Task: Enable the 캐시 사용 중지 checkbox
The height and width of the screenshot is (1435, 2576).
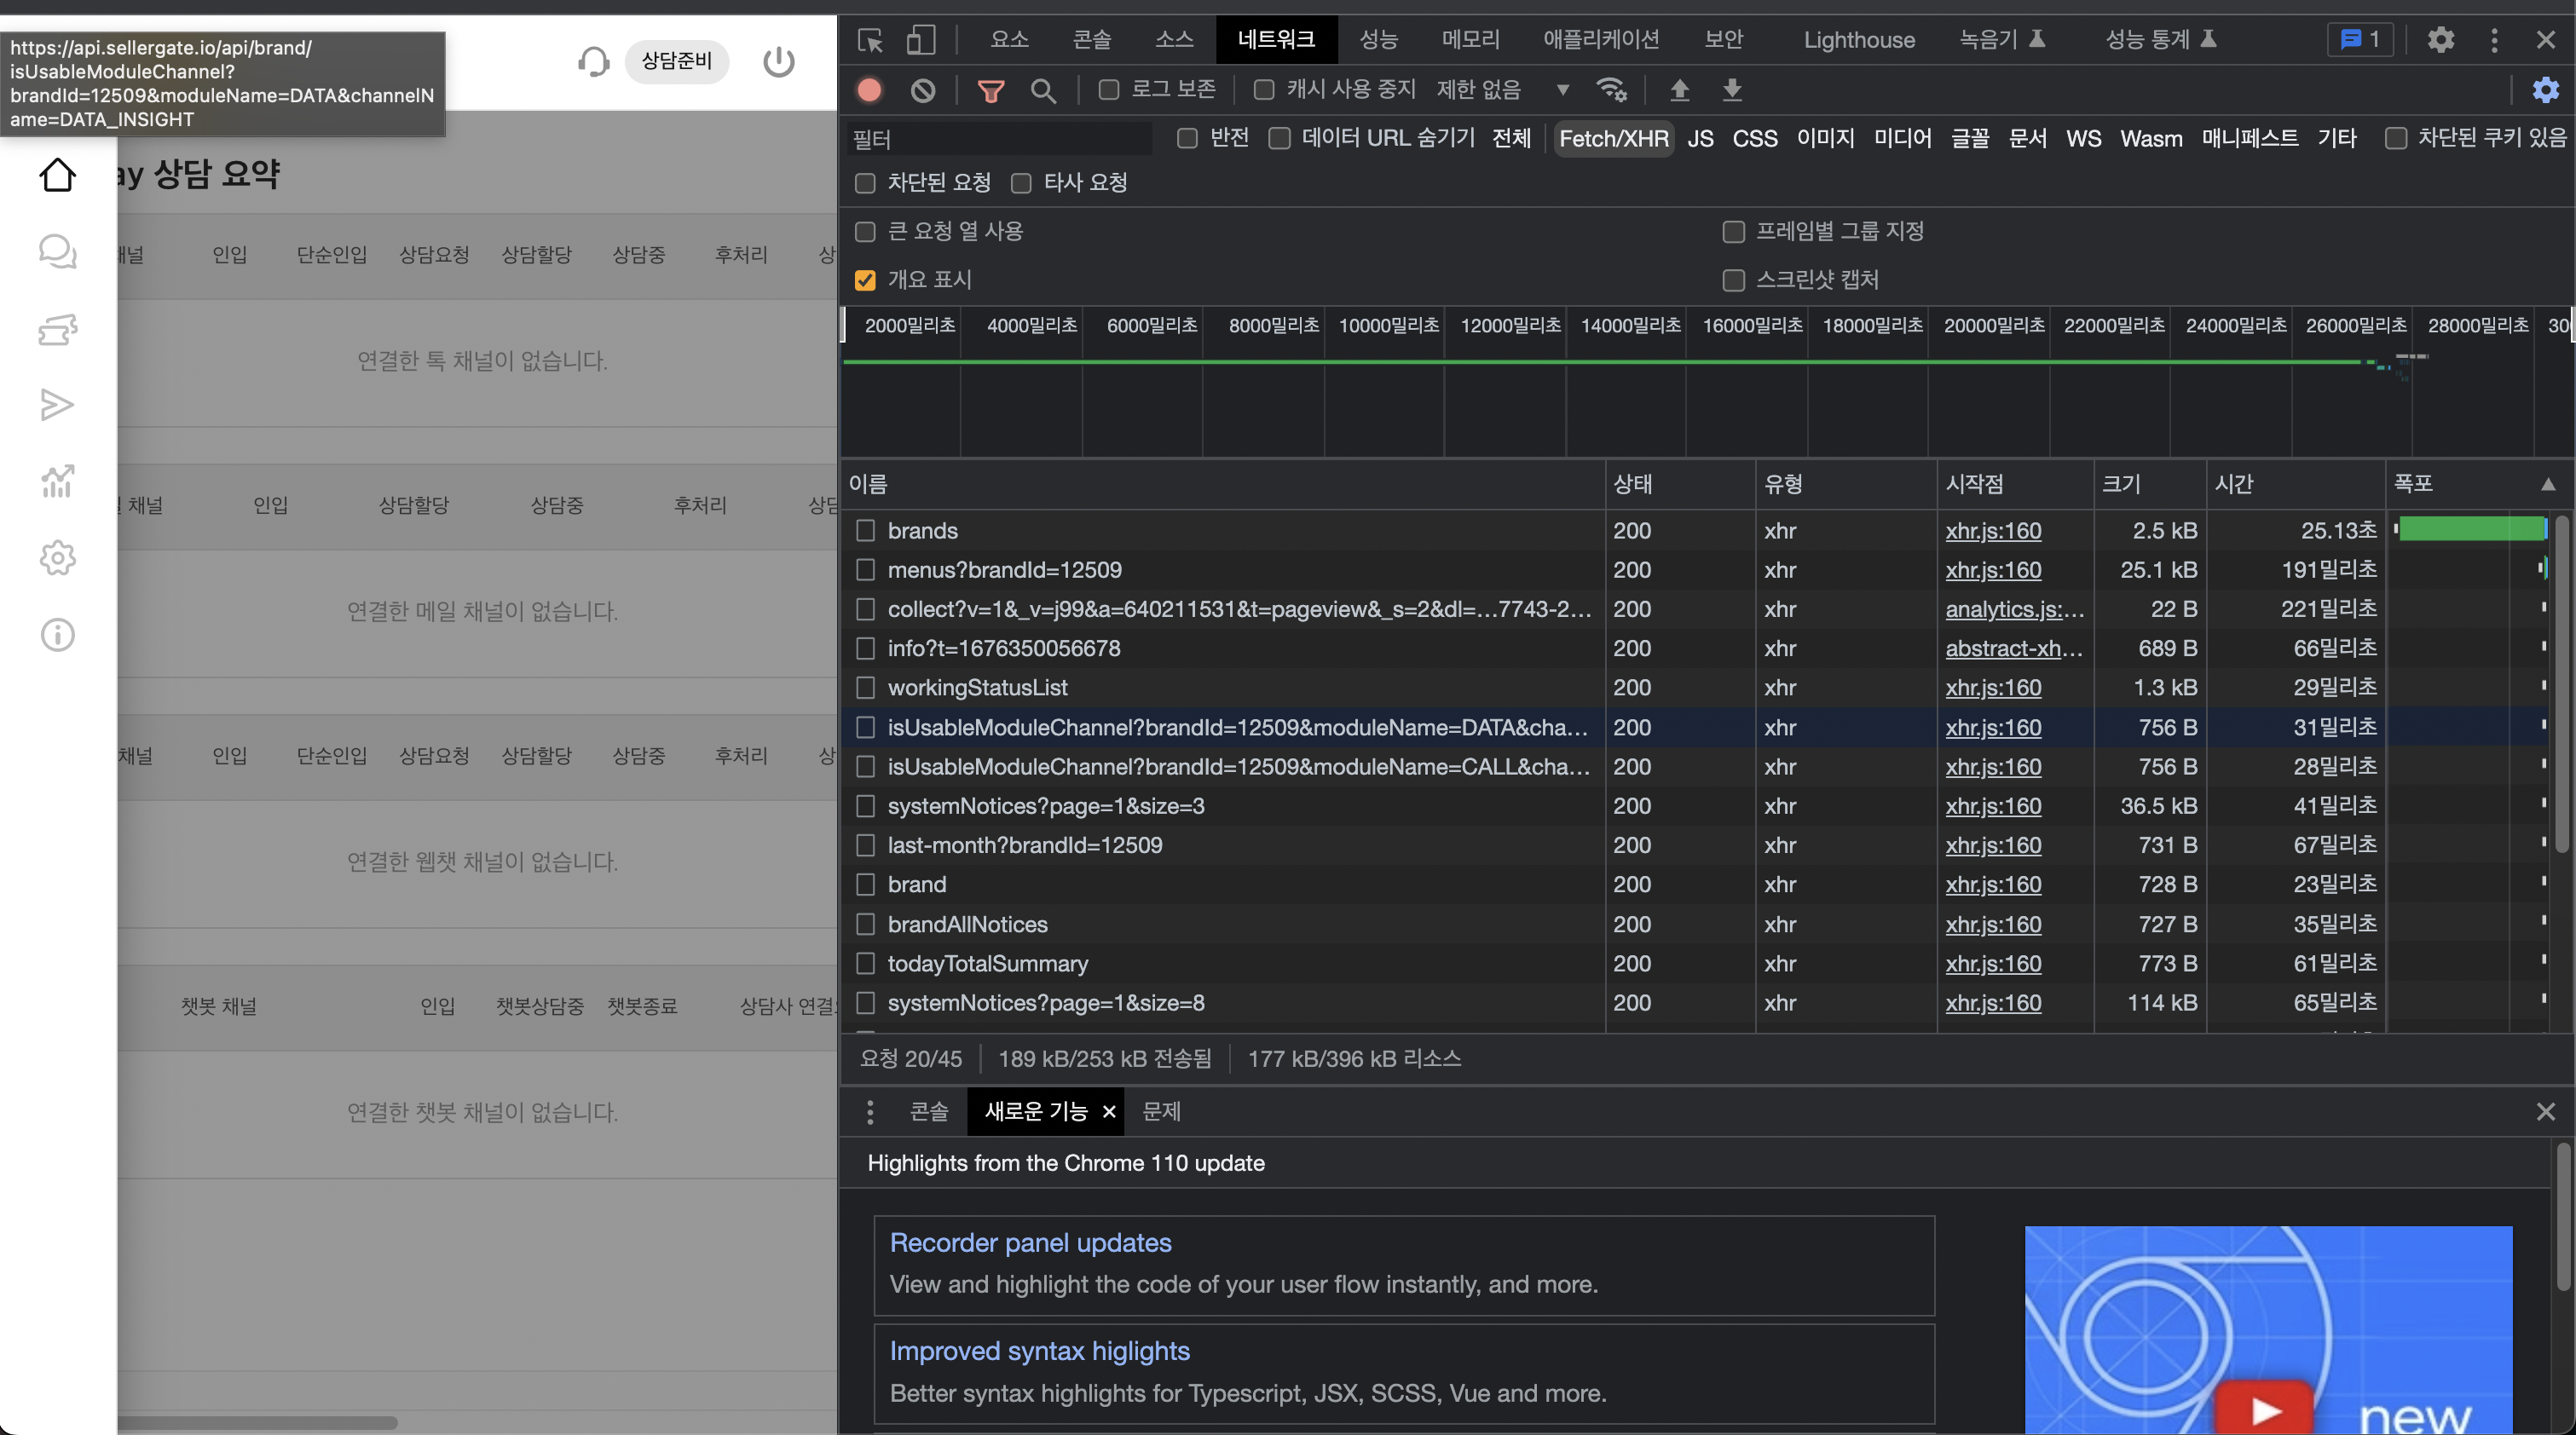Action: point(1264,90)
